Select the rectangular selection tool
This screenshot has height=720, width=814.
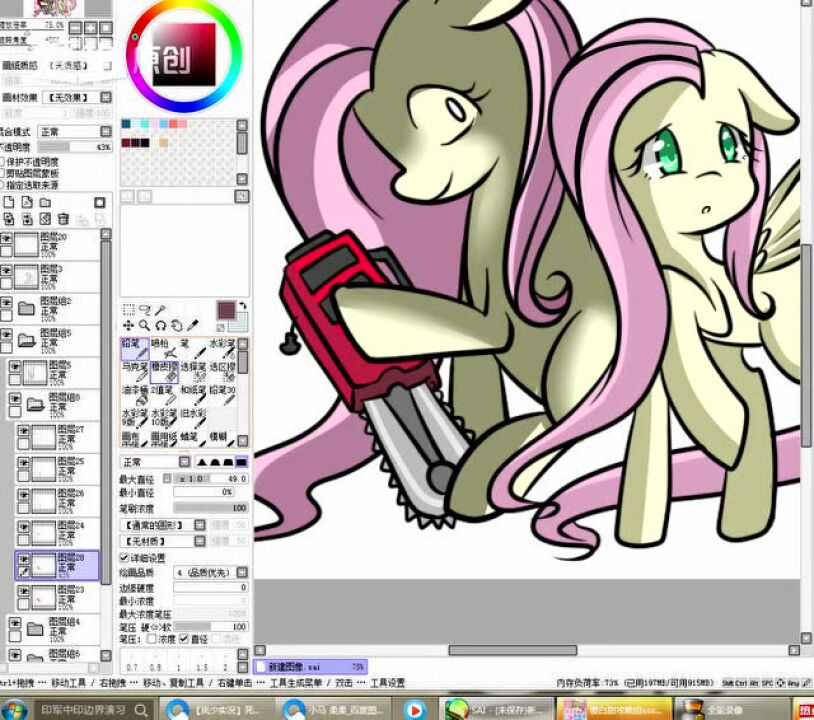[x=129, y=310]
